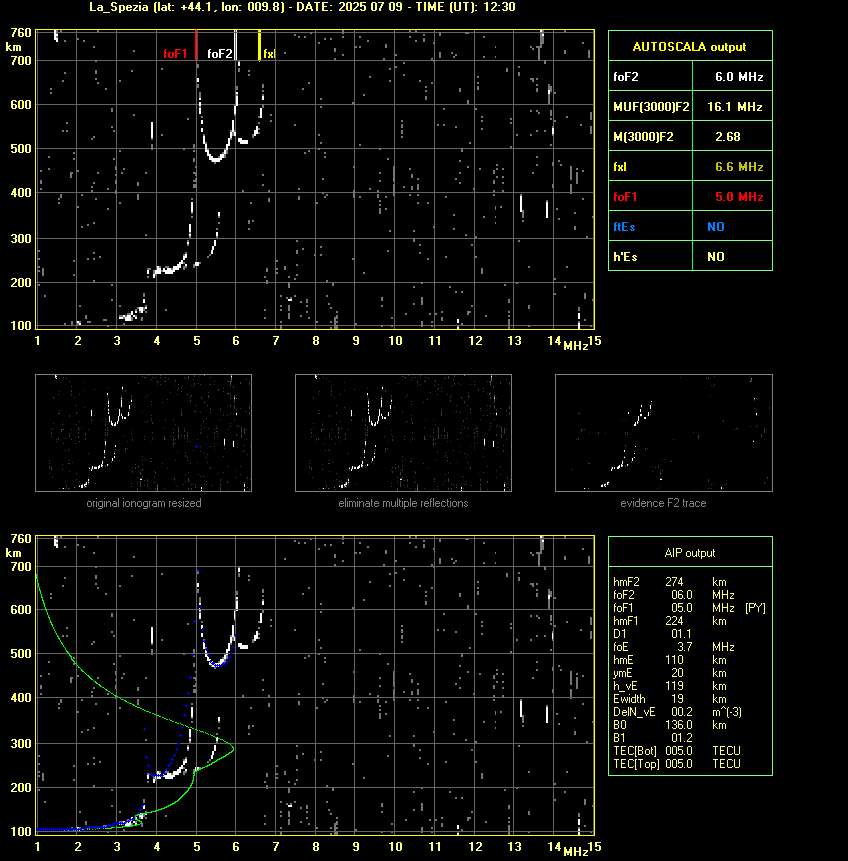Select the AUTOSCALA output header
Screen dimensions: 848x861
point(690,47)
